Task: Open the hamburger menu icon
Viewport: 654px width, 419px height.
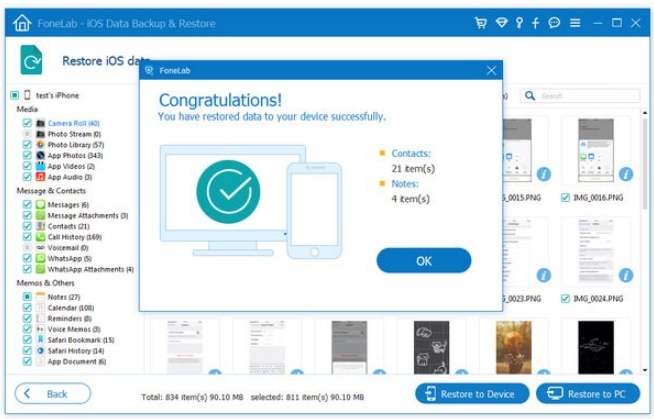Action: (575, 23)
